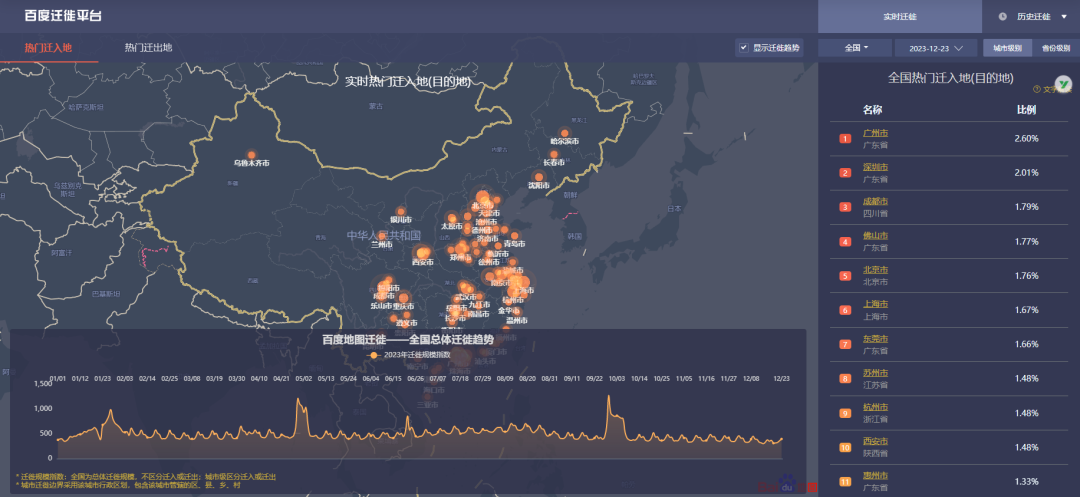Image resolution: width=1080 pixels, height=497 pixels.
Task: Click the 06/26 date label on the chart
Action: coord(415,378)
